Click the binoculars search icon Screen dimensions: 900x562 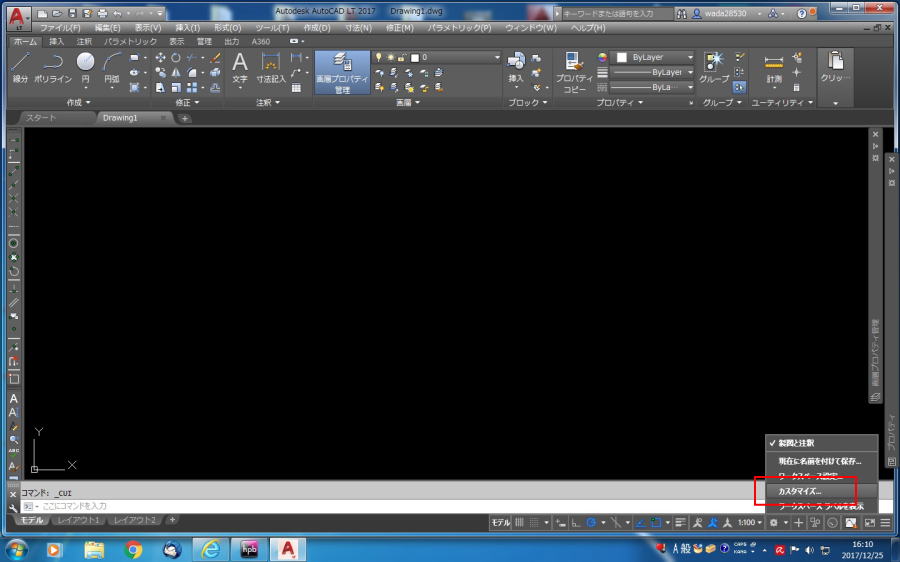681,13
